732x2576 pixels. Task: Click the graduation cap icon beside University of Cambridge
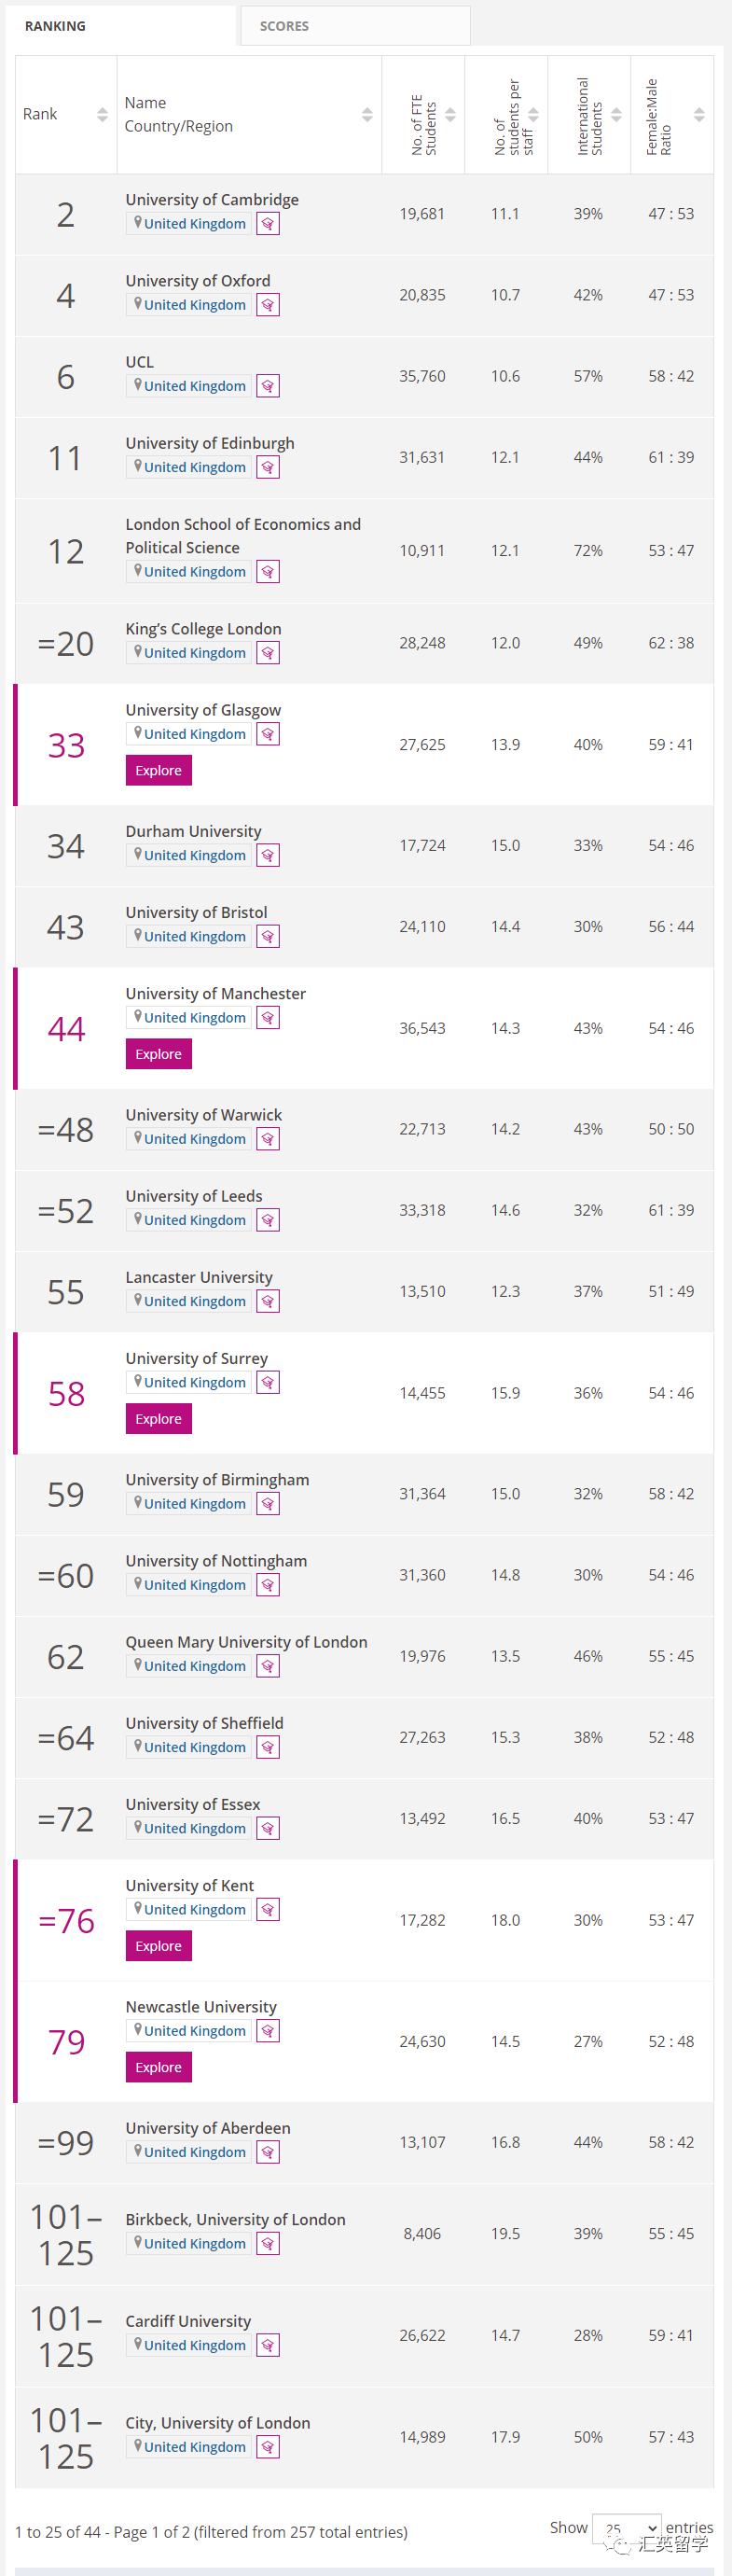[x=267, y=223]
